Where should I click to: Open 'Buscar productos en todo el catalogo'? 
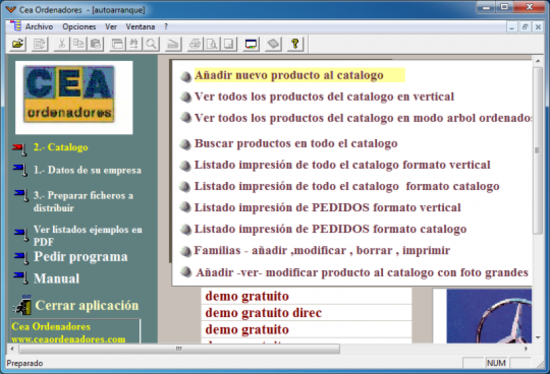click(296, 143)
